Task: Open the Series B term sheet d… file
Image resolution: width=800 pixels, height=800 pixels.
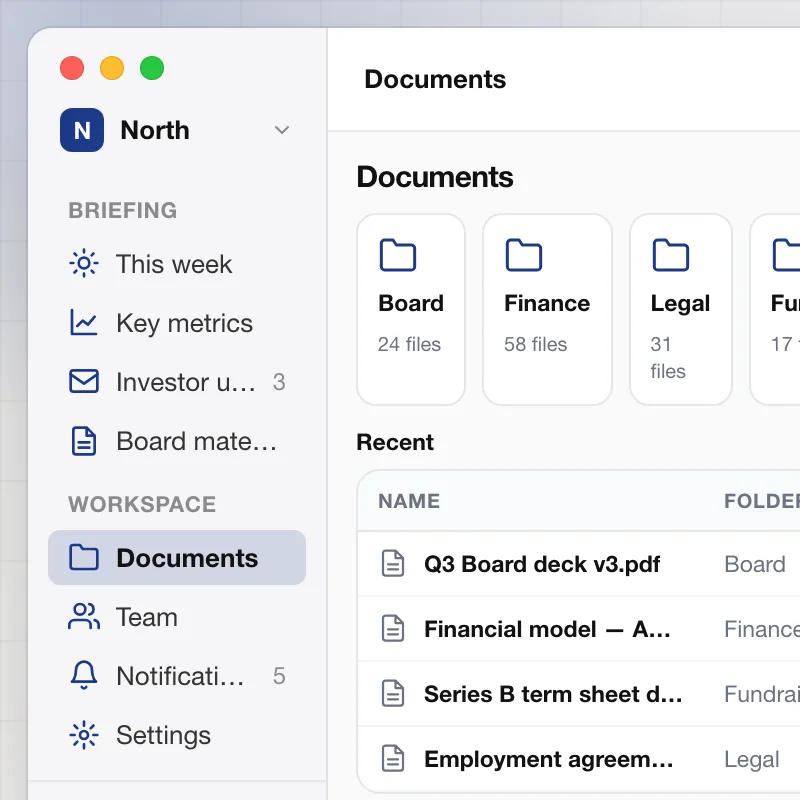Action: (553, 694)
